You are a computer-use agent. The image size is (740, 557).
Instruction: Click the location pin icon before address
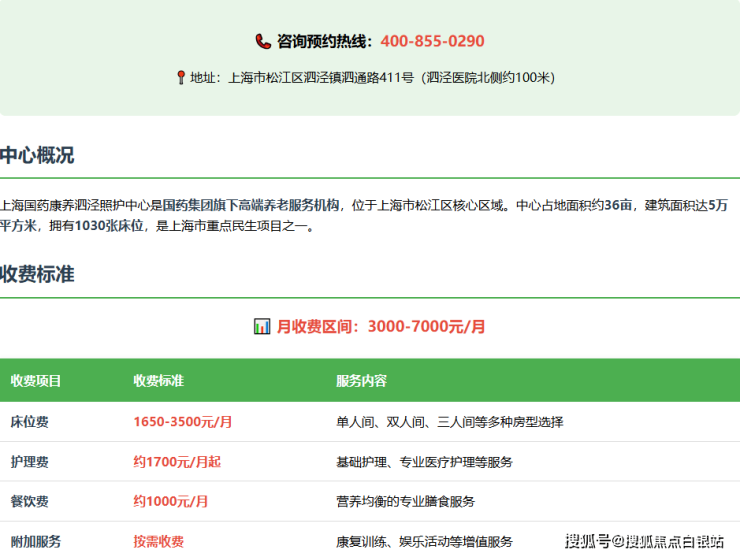pyautogui.click(x=181, y=78)
